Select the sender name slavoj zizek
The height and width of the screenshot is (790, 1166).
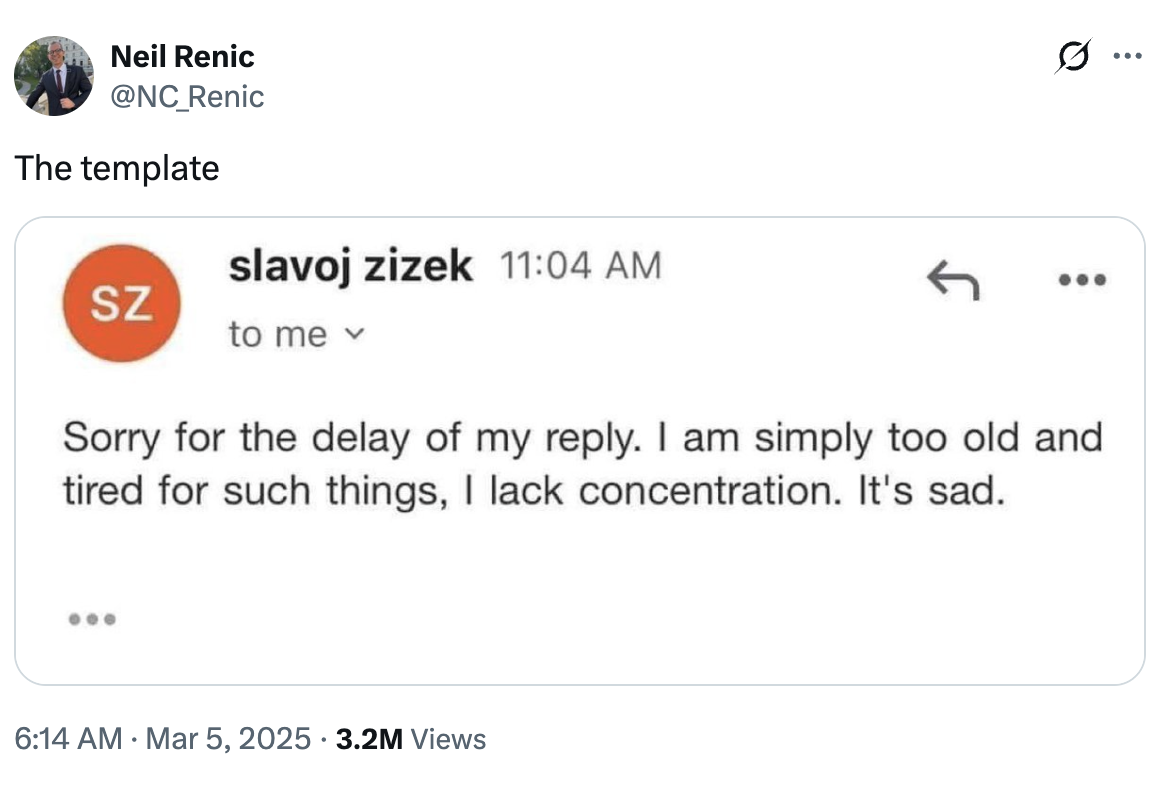tap(350, 266)
